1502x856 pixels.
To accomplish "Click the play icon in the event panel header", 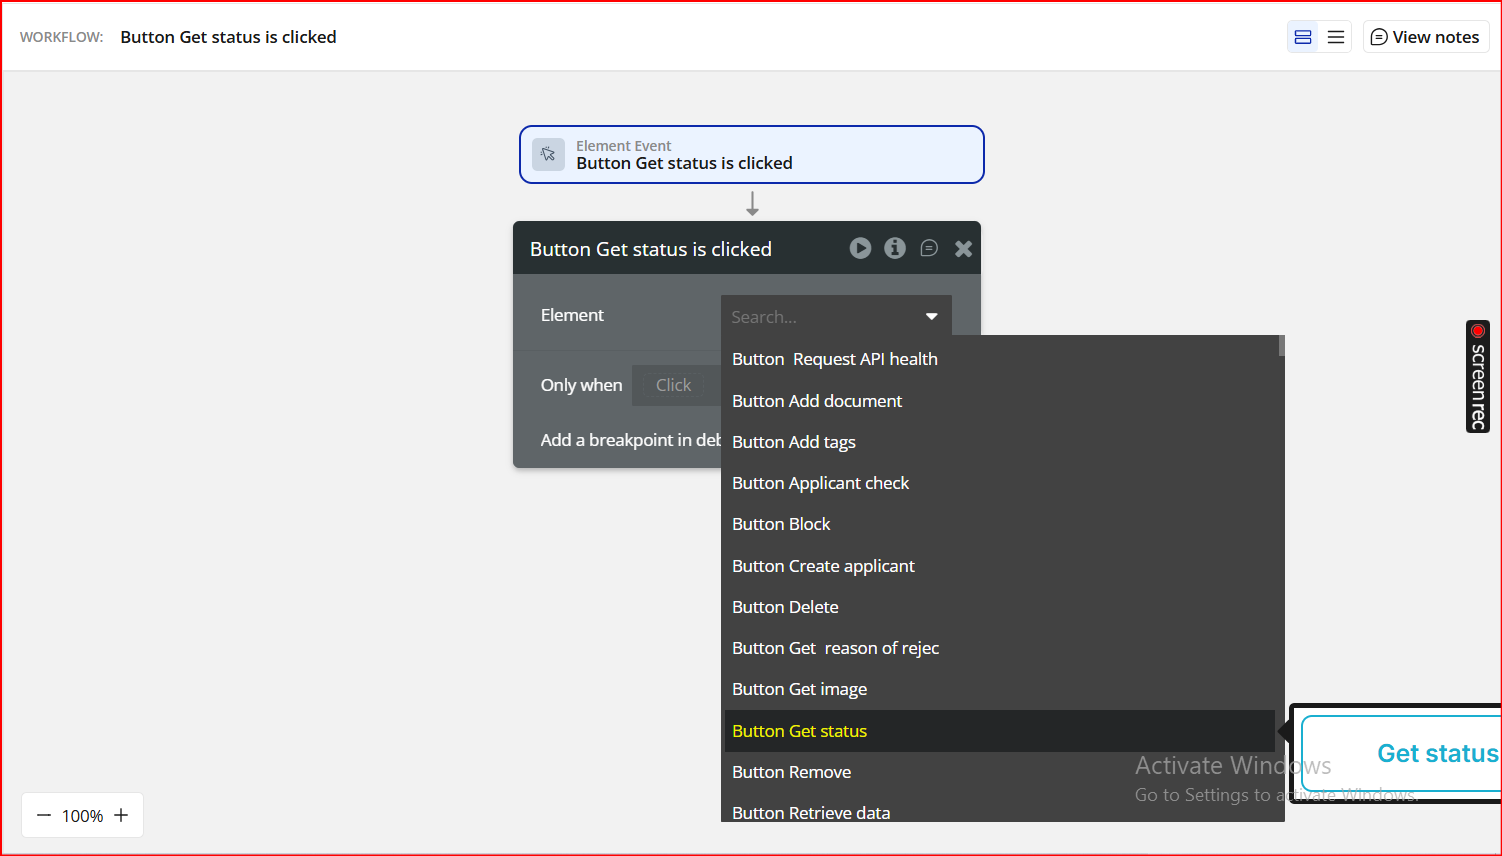I will coord(860,248).
